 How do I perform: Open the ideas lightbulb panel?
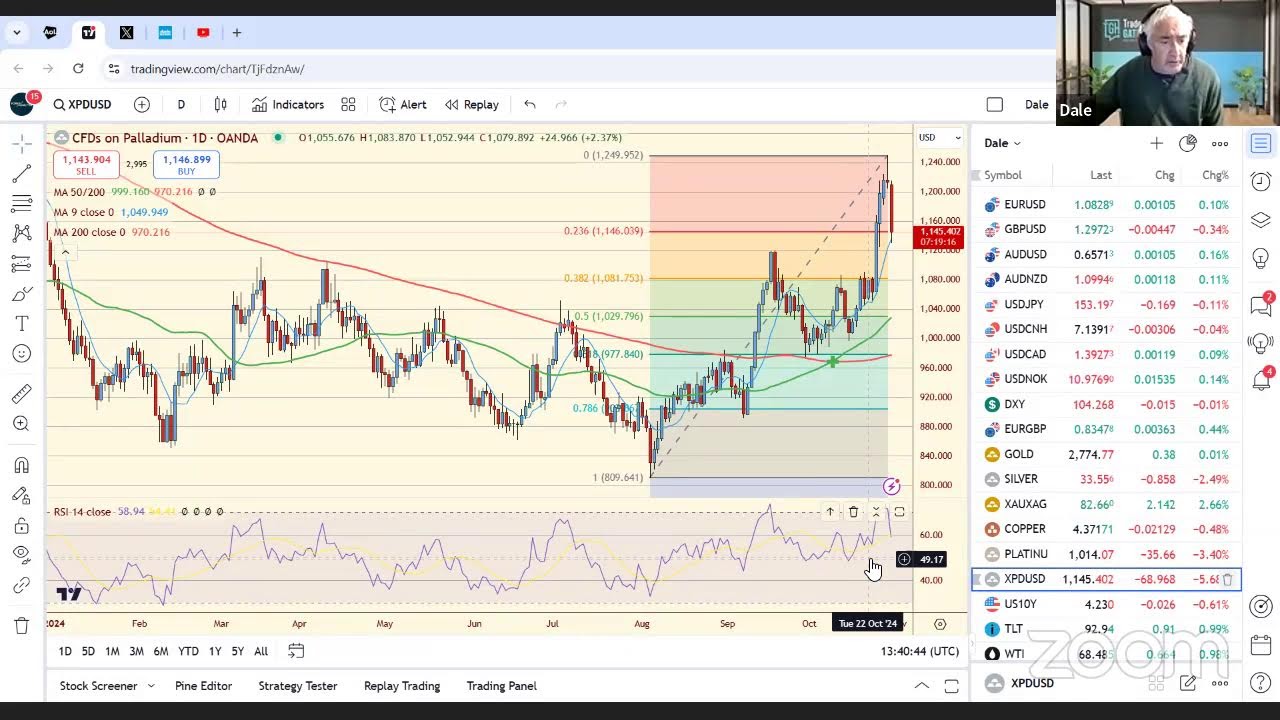tap(1261, 257)
